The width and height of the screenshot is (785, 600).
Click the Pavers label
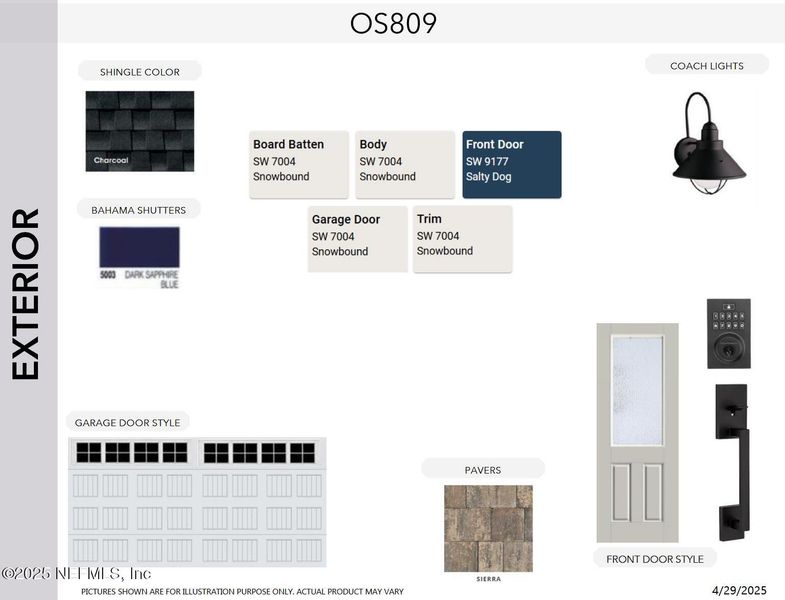pyautogui.click(x=483, y=469)
